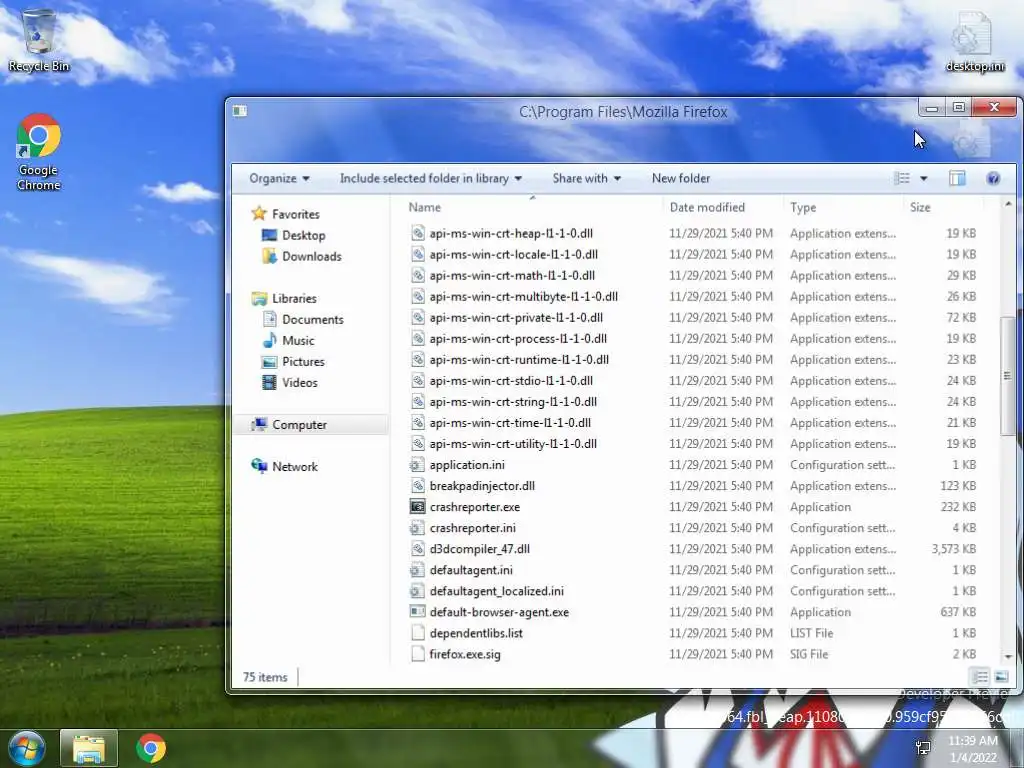Click the defaultagent_localized.ini file icon
Image resolution: width=1024 pixels, height=768 pixels.
click(x=417, y=590)
